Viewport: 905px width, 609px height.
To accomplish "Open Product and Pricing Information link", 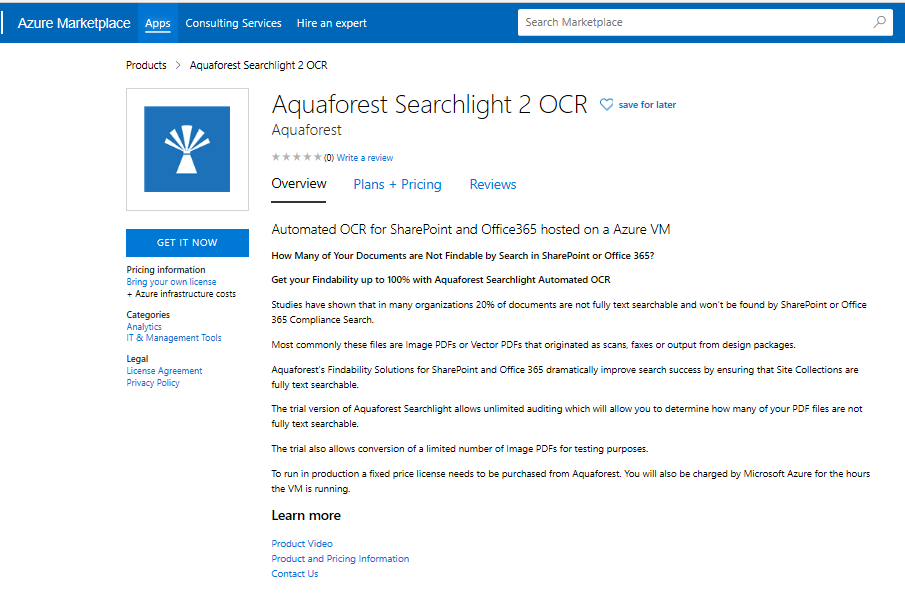I will pos(340,559).
